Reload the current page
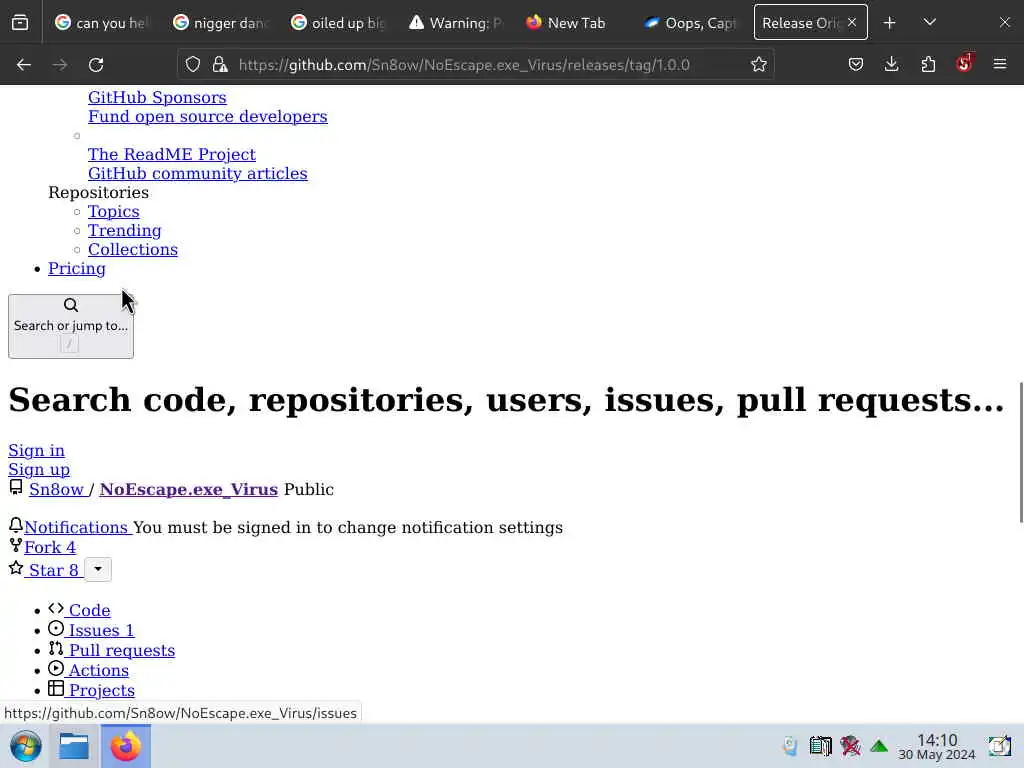 click(x=96, y=65)
